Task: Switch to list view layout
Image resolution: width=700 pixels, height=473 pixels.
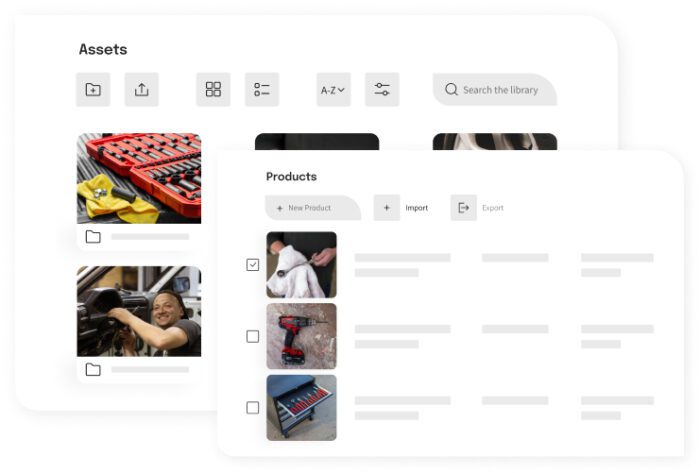Action: click(x=262, y=90)
